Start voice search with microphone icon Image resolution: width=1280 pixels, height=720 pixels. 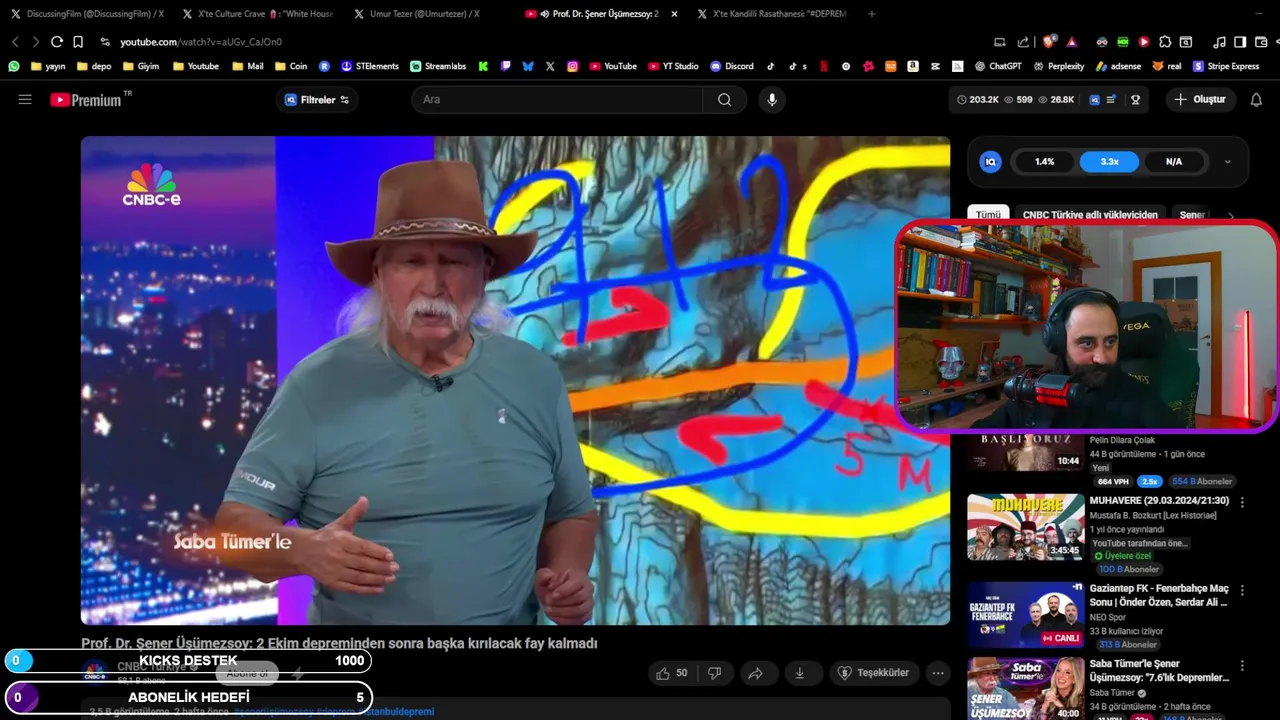point(771,100)
